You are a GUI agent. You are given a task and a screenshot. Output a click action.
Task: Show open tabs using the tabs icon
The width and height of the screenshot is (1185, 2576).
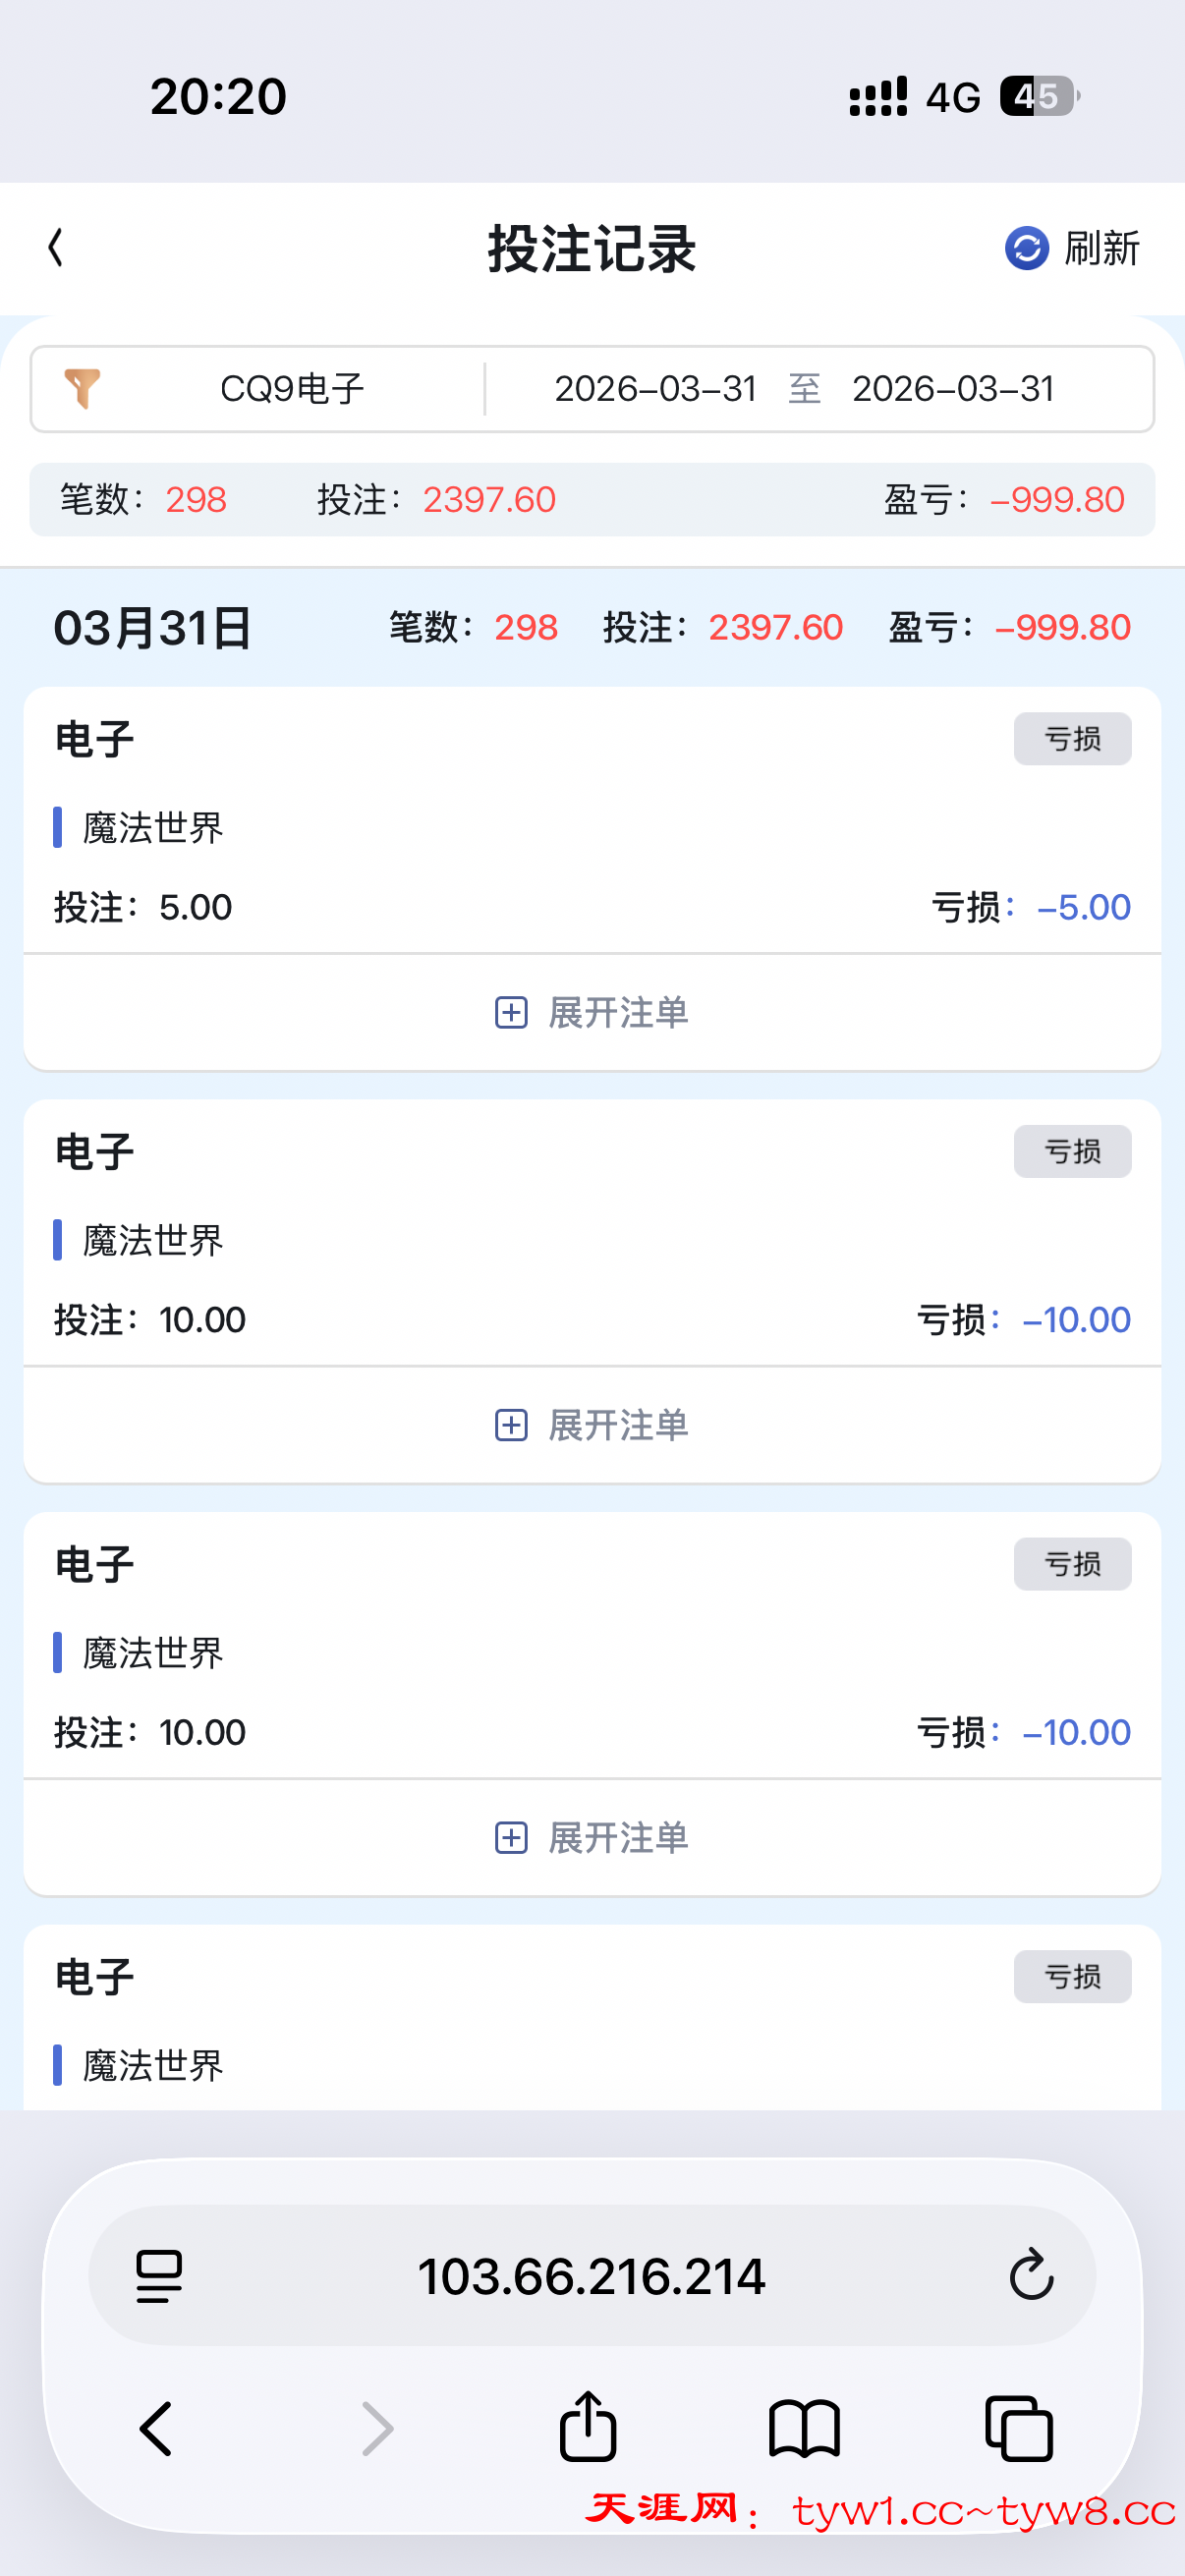point(1019,2428)
